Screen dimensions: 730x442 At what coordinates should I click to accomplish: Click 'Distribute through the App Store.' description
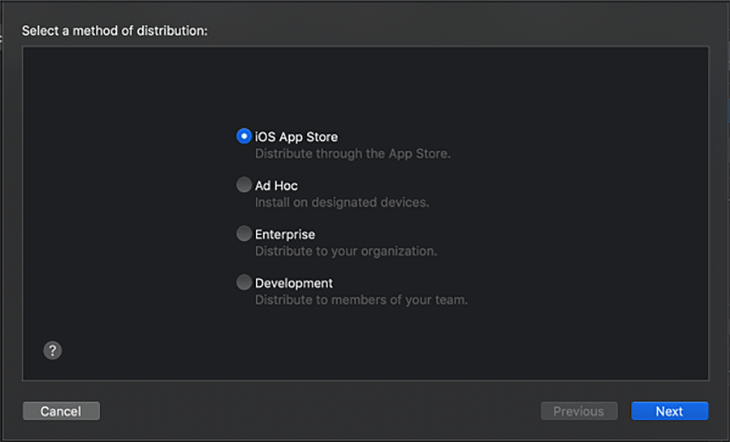click(x=352, y=154)
